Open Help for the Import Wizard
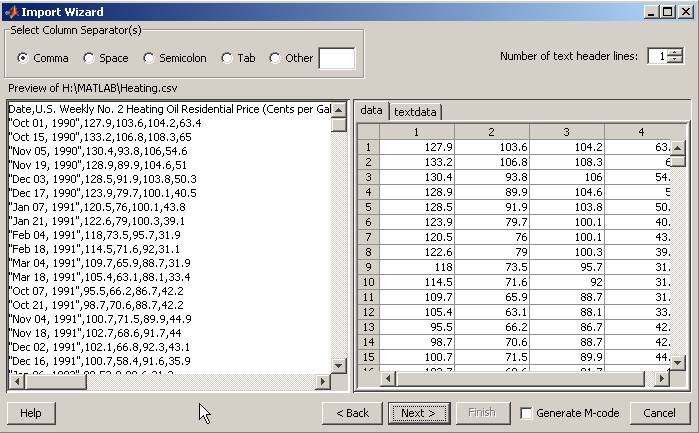 coord(31,413)
